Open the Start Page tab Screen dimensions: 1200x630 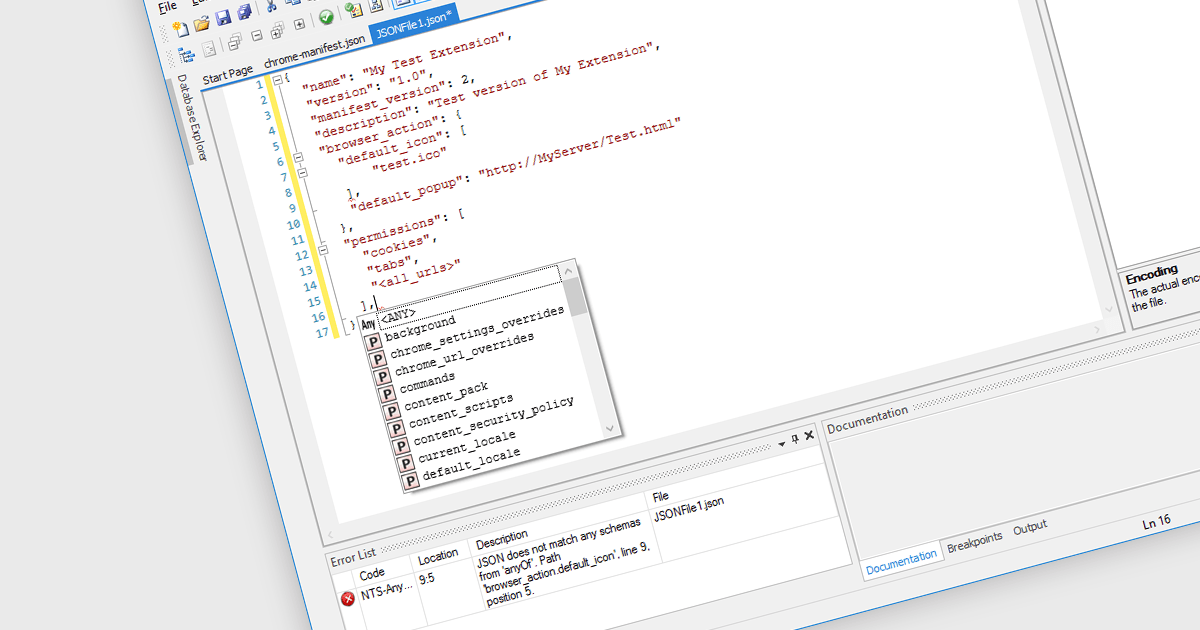pyautogui.click(x=228, y=75)
